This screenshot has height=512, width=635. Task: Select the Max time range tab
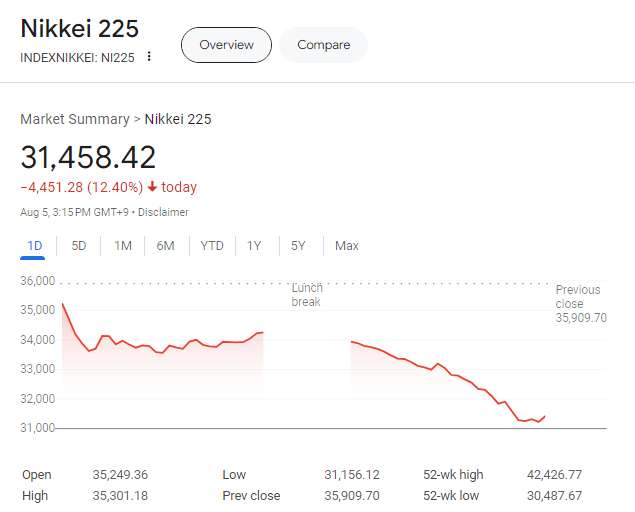[x=347, y=246]
